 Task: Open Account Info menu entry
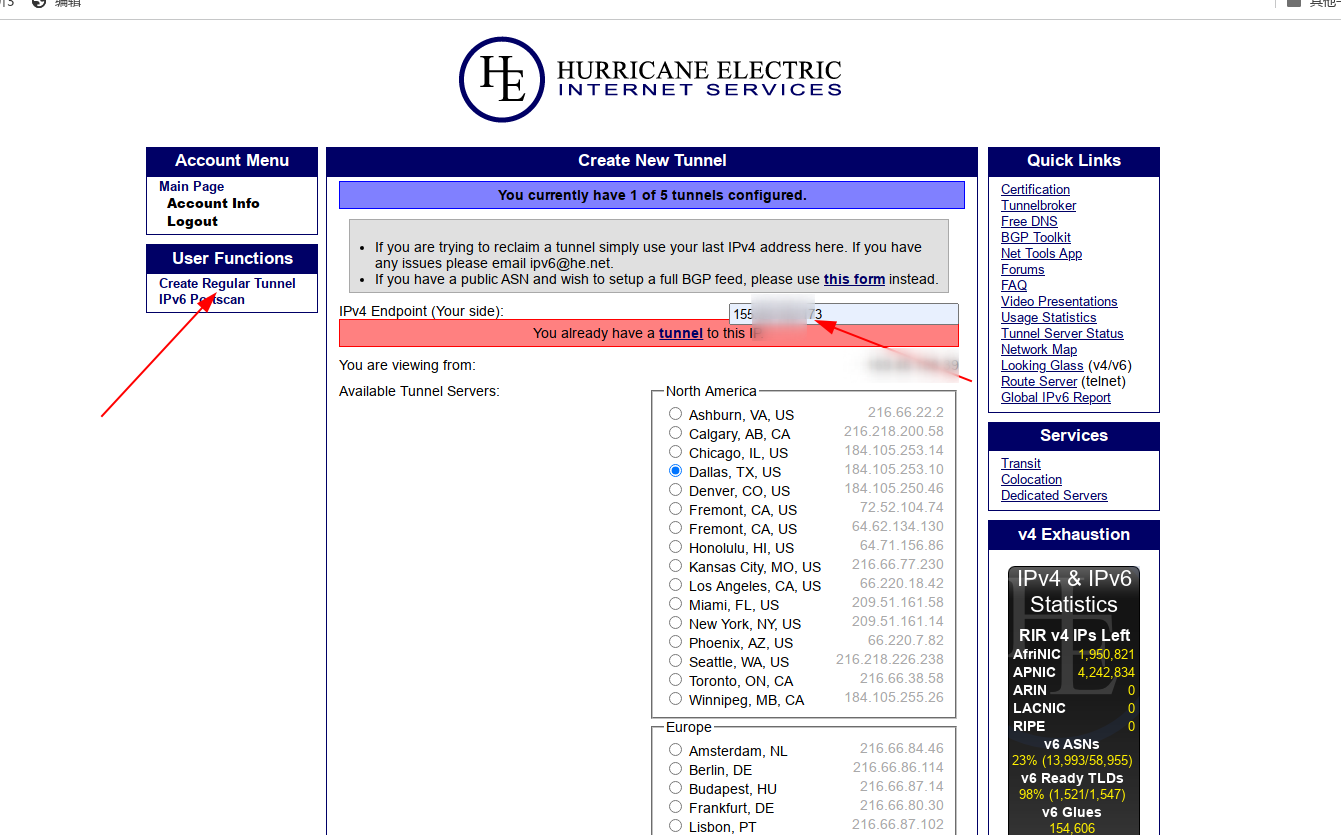[213, 203]
